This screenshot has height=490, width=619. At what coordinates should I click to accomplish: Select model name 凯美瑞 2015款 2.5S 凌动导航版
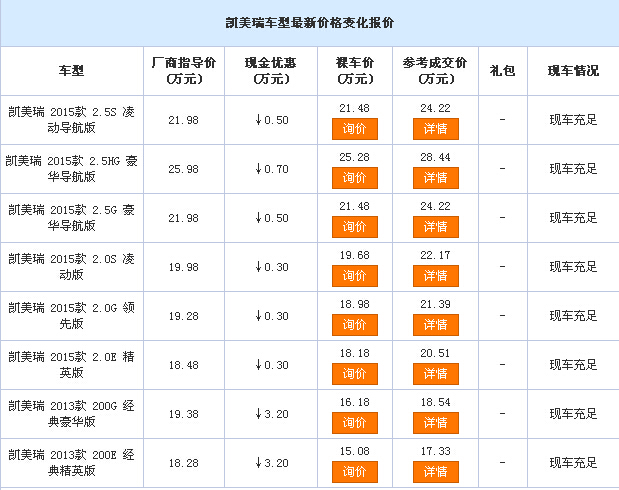pos(71,120)
